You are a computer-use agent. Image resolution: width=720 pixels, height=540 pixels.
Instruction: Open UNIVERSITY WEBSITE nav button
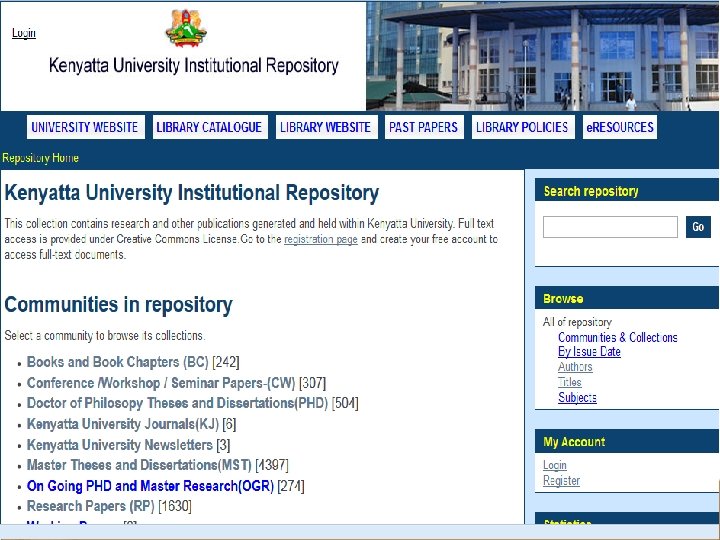point(85,127)
